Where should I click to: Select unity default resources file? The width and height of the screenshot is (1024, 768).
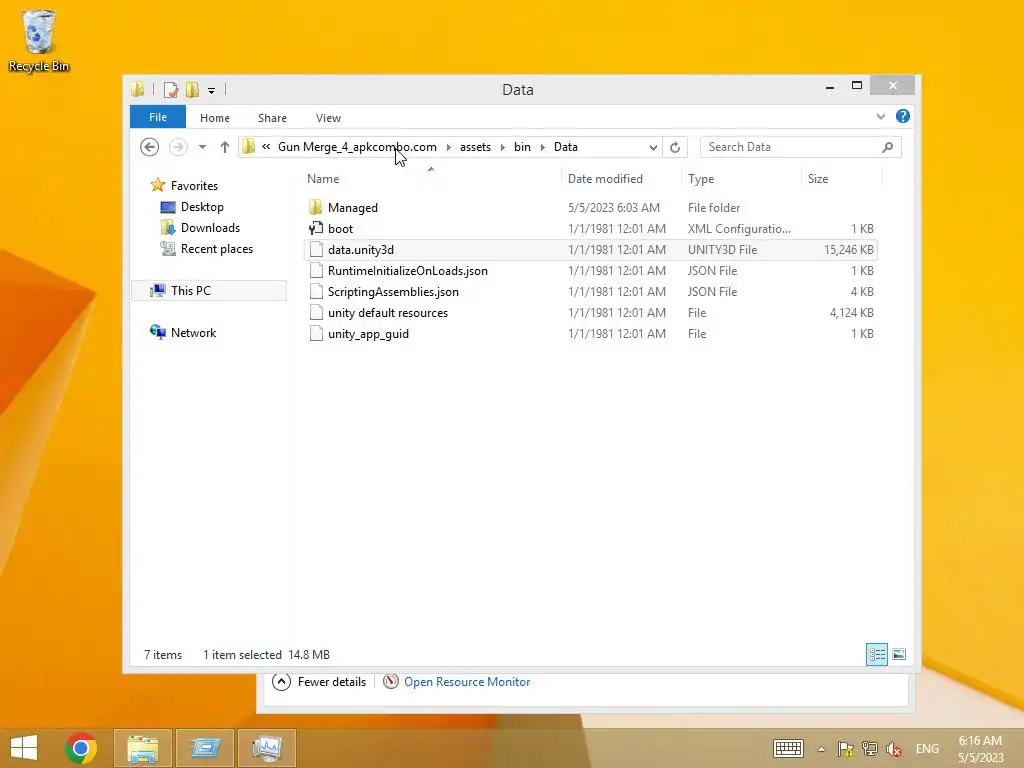pos(590,313)
